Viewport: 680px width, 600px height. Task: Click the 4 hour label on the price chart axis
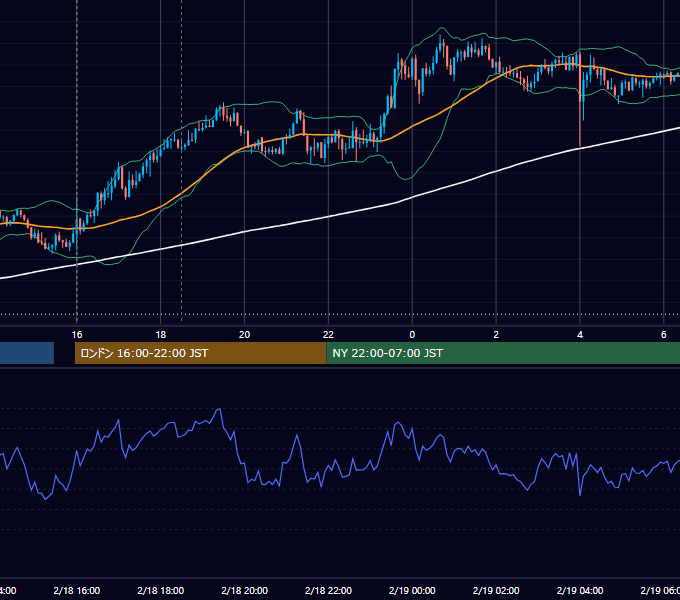580,335
